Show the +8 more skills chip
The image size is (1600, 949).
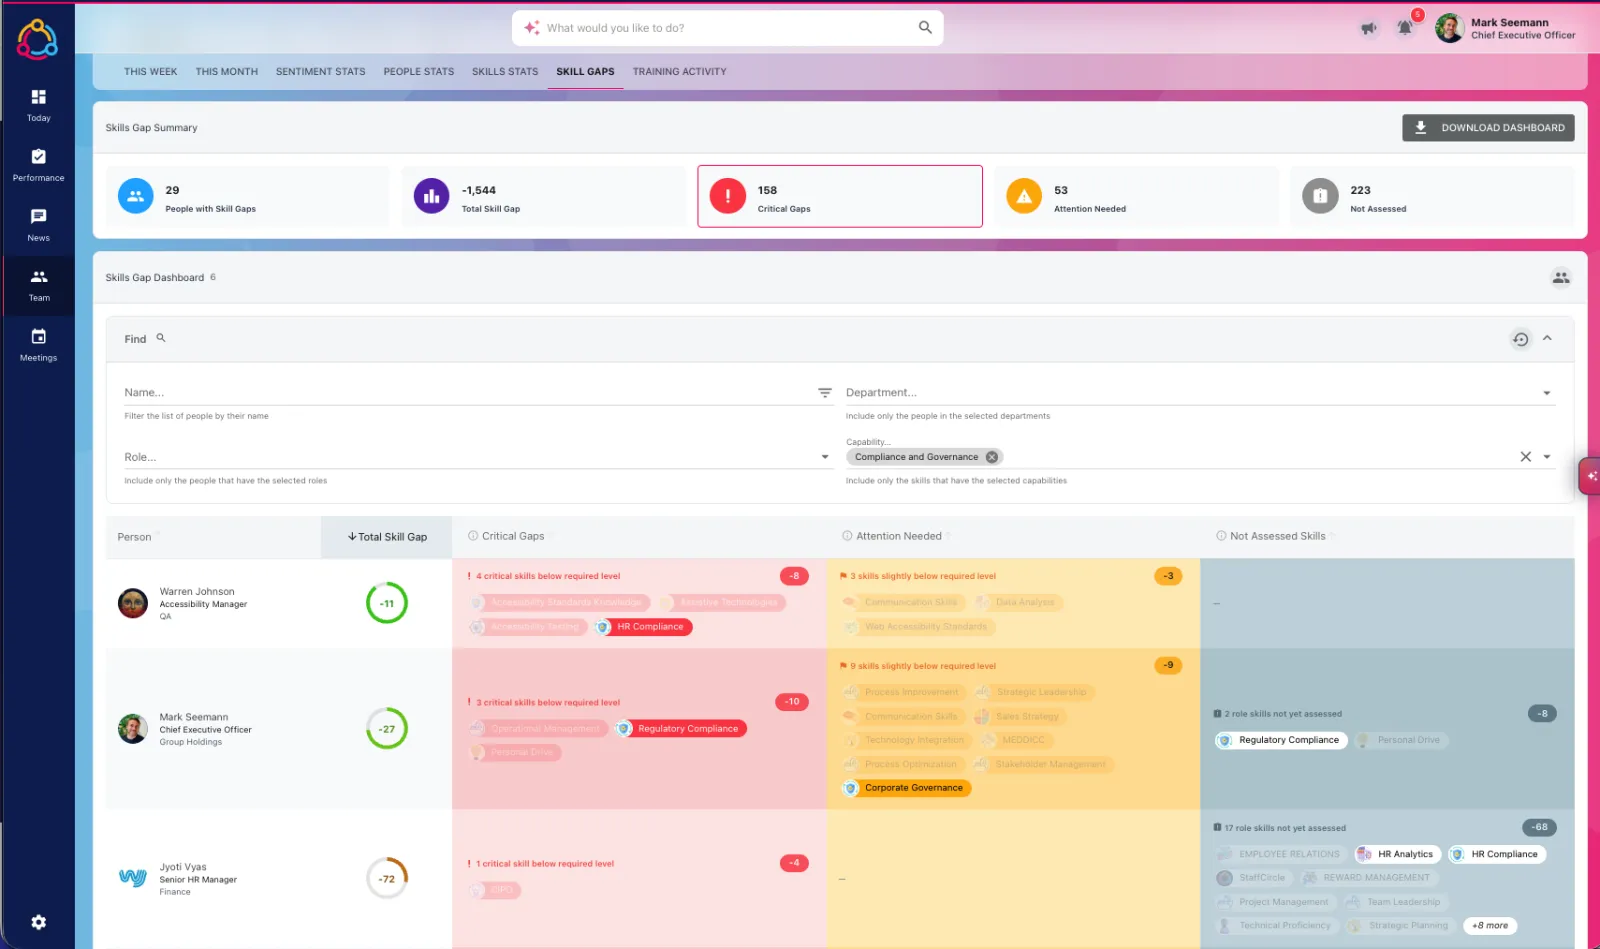1490,926
